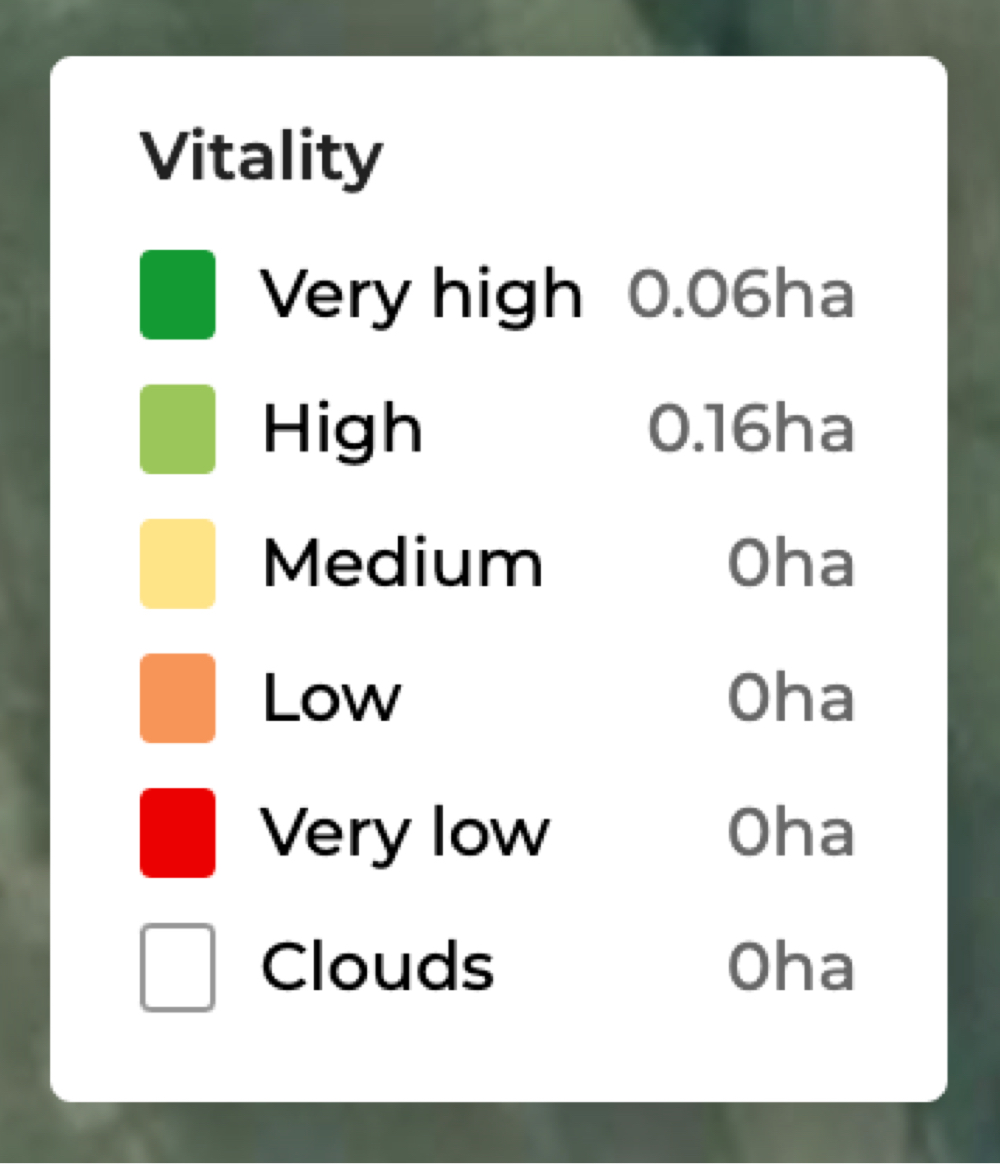
Task: Click the dark green Very high swatch
Action: [177, 295]
